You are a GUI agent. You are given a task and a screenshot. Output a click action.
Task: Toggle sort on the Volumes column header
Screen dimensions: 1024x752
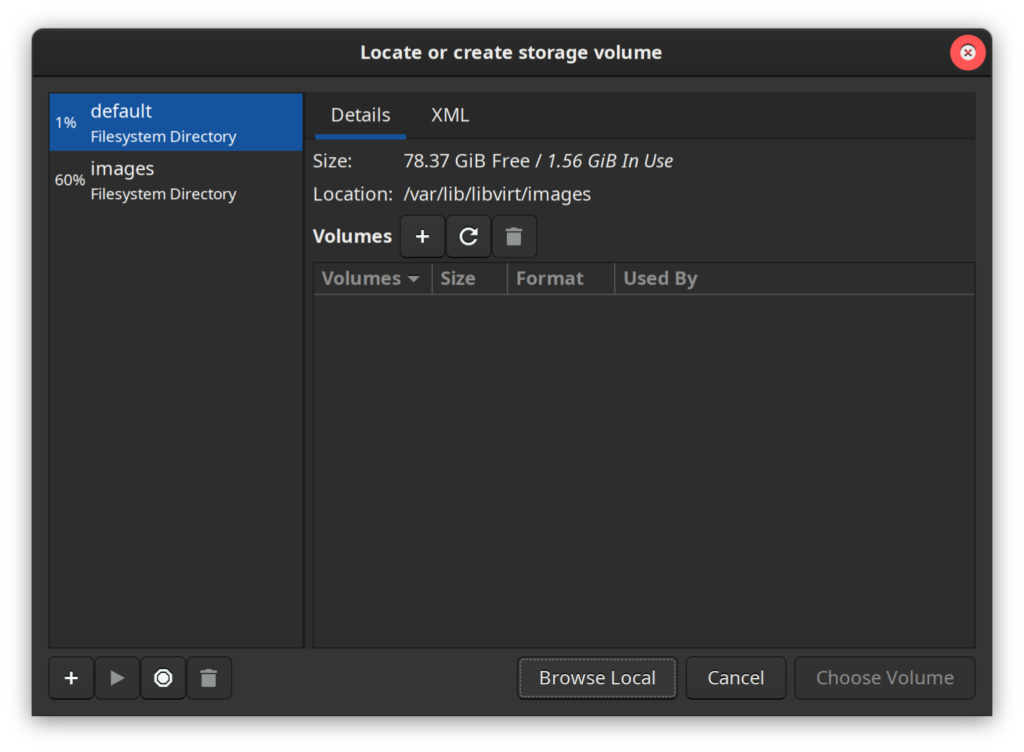coord(371,279)
